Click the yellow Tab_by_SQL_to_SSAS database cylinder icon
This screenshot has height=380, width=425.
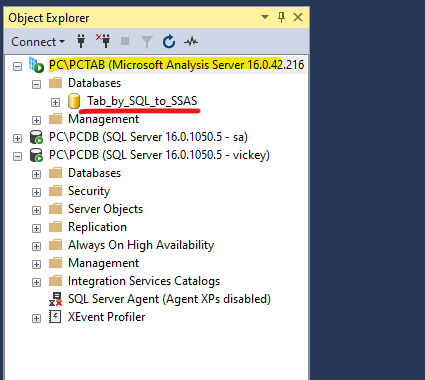(74, 101)
